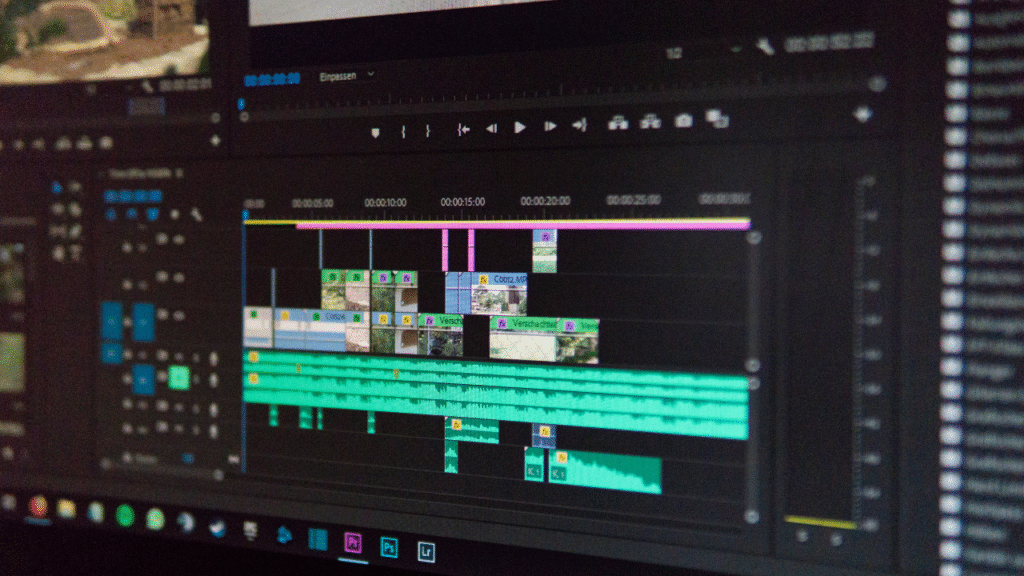Screen dimensions: 1024x576
Task: Click the blue timecode in the program monitor
Action: tap(272, 79)
